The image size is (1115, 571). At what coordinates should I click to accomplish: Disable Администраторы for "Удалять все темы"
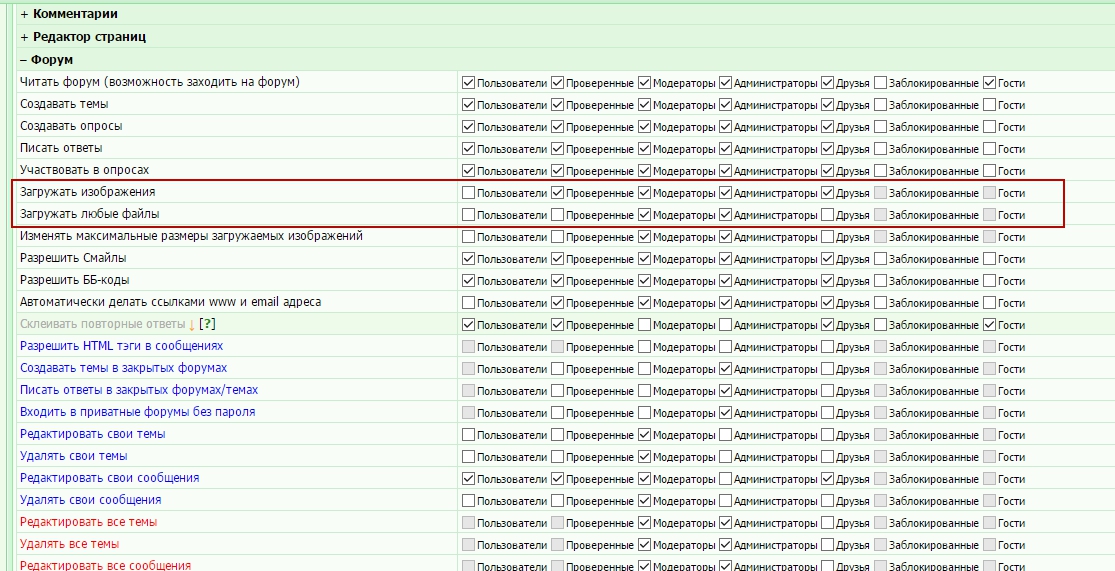click(725, 544)
